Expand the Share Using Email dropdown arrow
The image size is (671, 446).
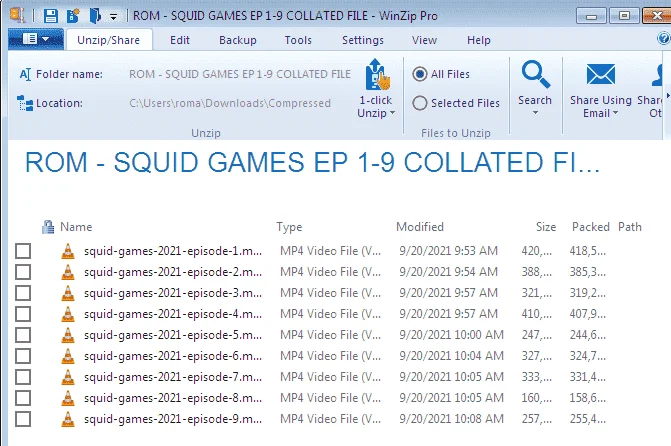615,113
